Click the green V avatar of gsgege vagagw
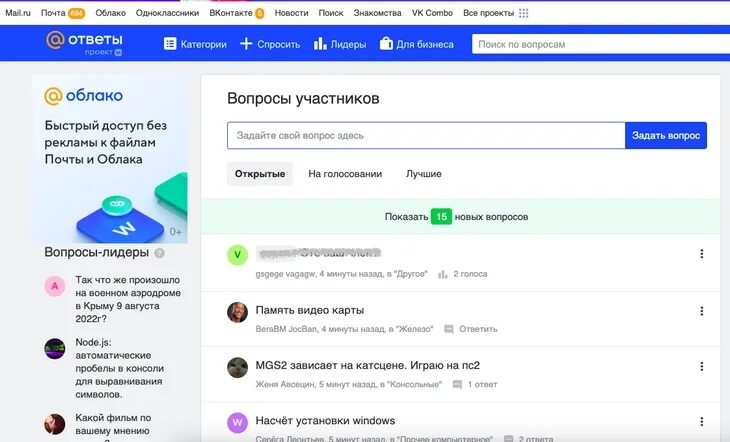The width and height of the screenshot is (730, 442). (x=237, y=255)
